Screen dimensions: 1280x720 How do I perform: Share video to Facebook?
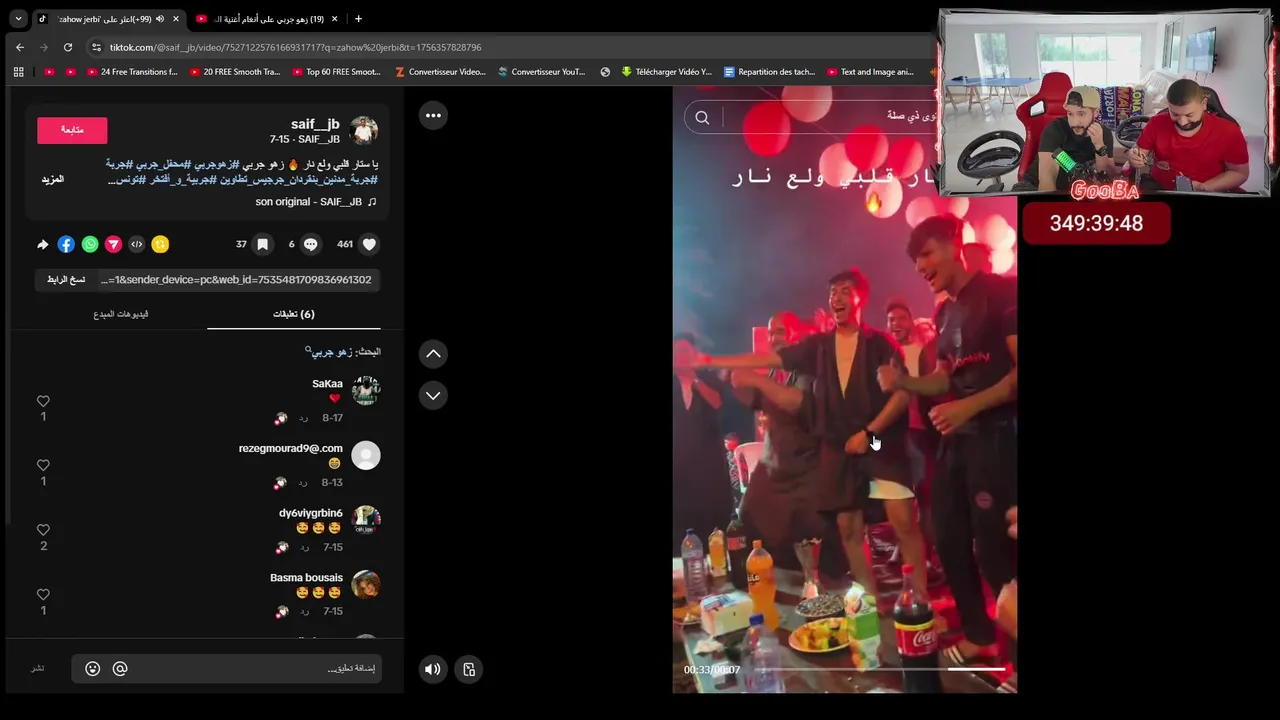(66, 244)
